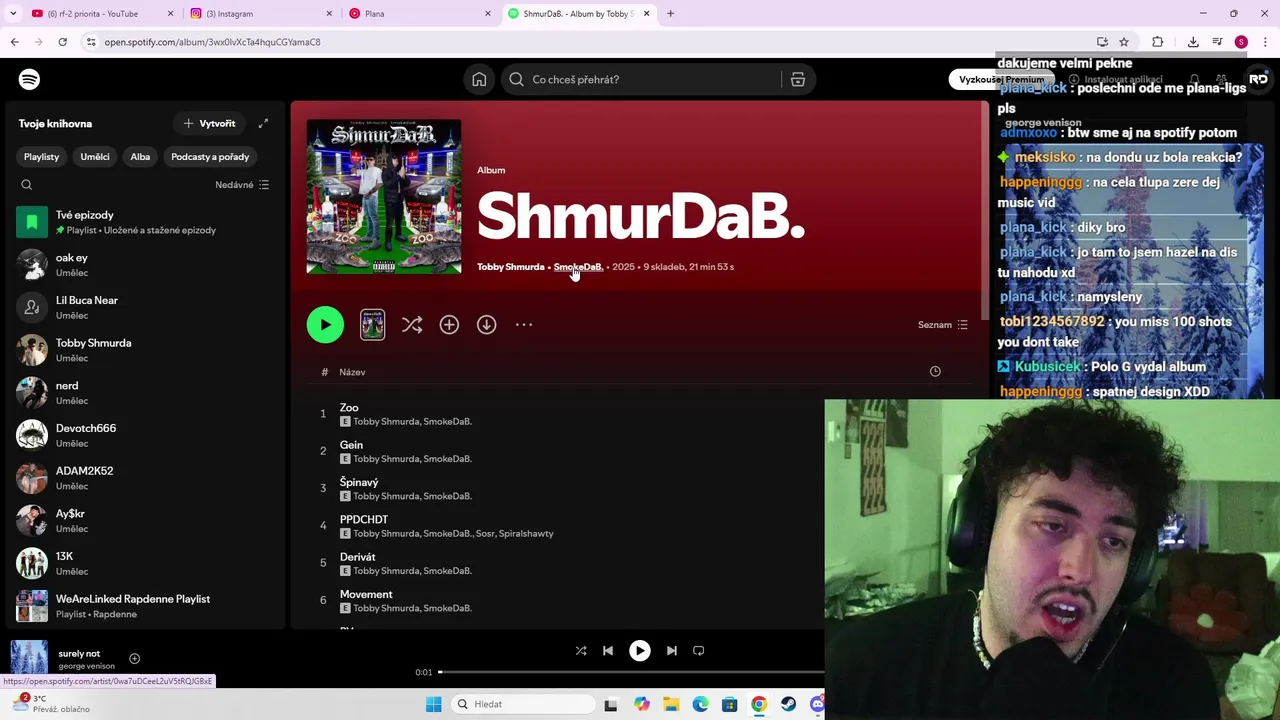Screen dimensions: 1280x720
Task: Seek on the playback progress bar
Action: tap(631, 672)
